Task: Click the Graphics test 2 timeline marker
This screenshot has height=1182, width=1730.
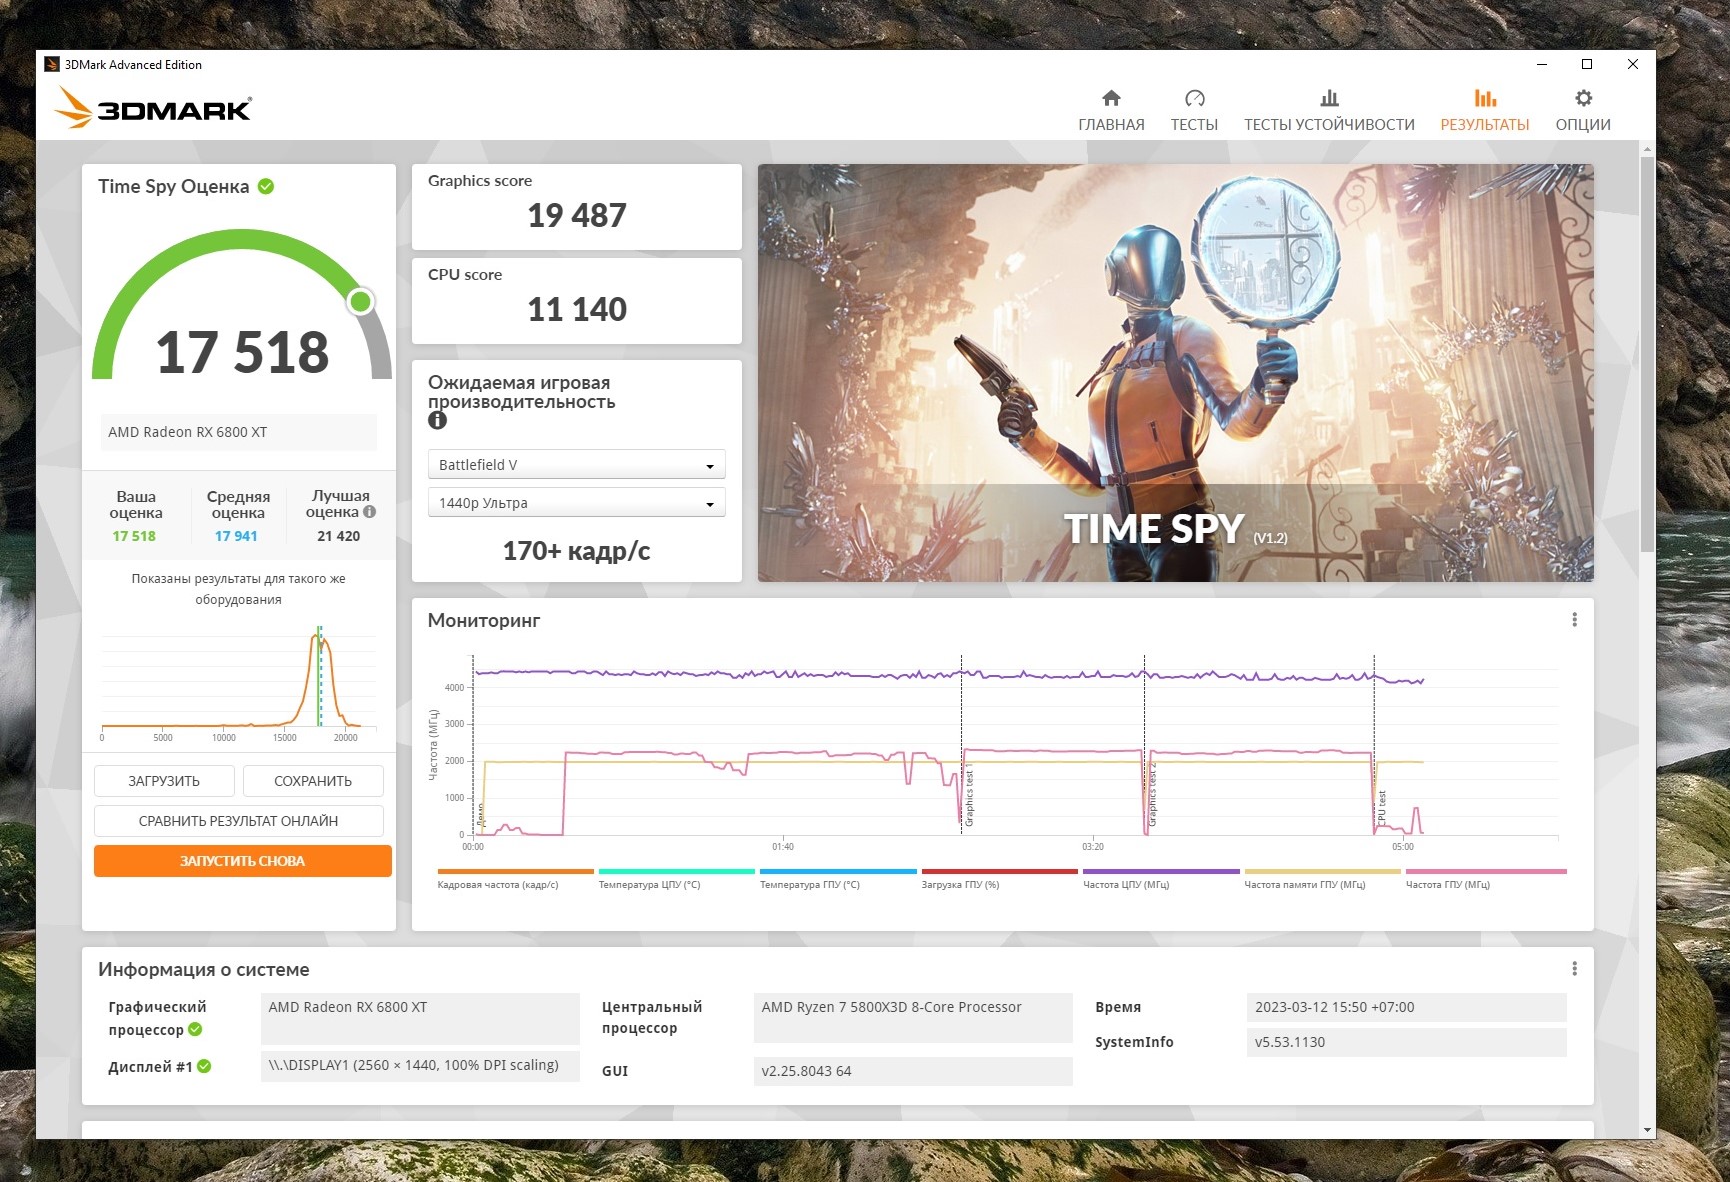Action: (x=1152, y=797)
